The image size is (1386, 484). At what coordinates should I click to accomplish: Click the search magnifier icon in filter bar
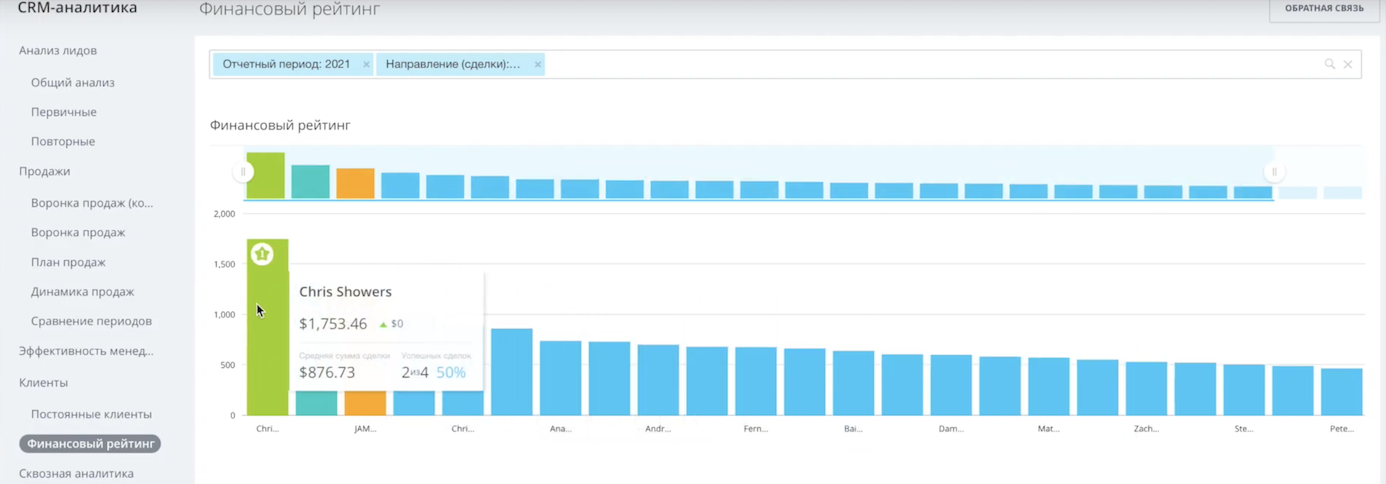point(1330,64)
